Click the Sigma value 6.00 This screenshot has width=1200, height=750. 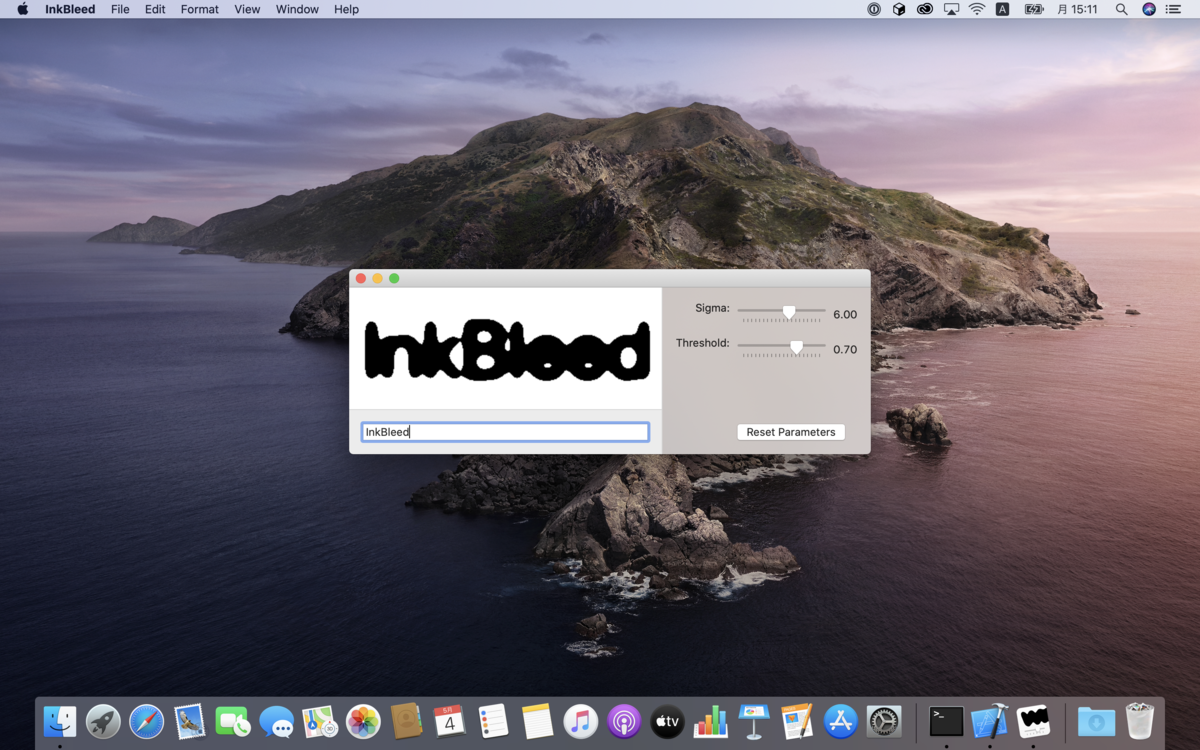coord(845,314)
